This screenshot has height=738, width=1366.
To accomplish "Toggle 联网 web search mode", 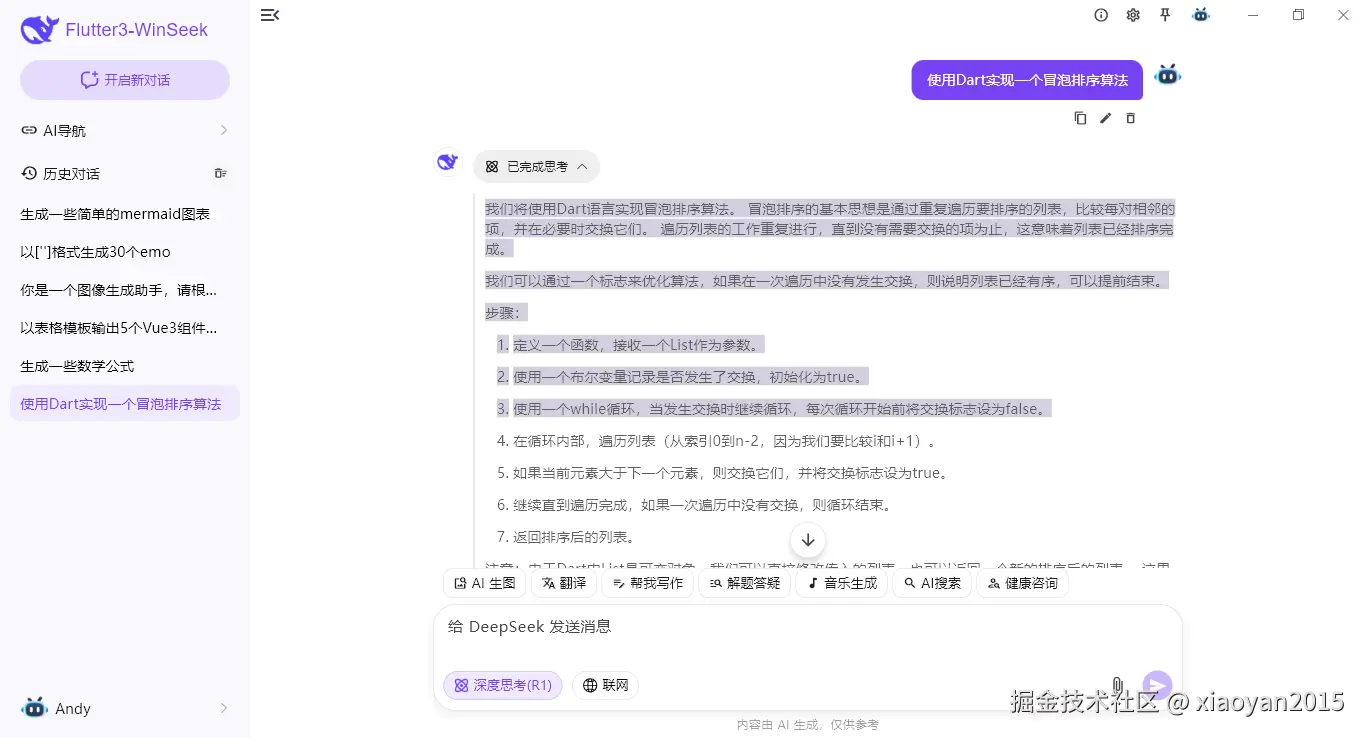I will [x=604, y=685].
